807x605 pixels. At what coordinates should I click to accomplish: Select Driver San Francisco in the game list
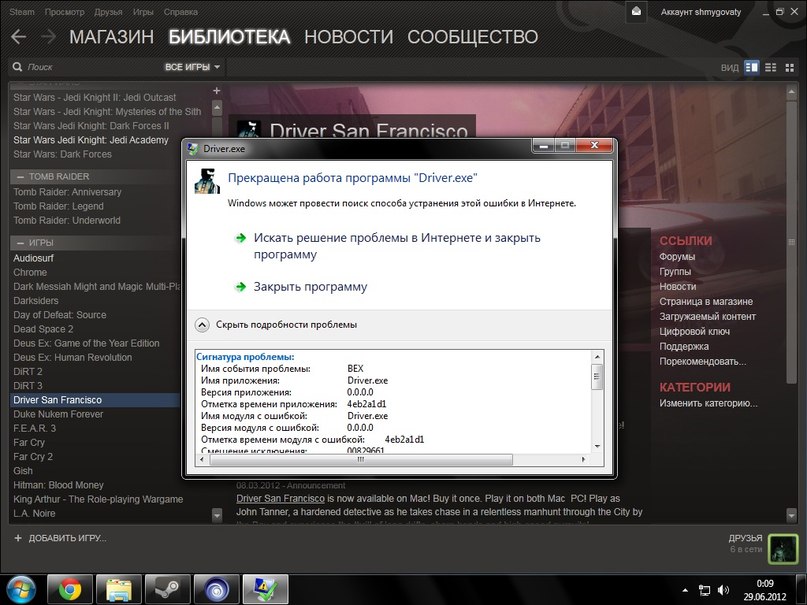[95, 400]
